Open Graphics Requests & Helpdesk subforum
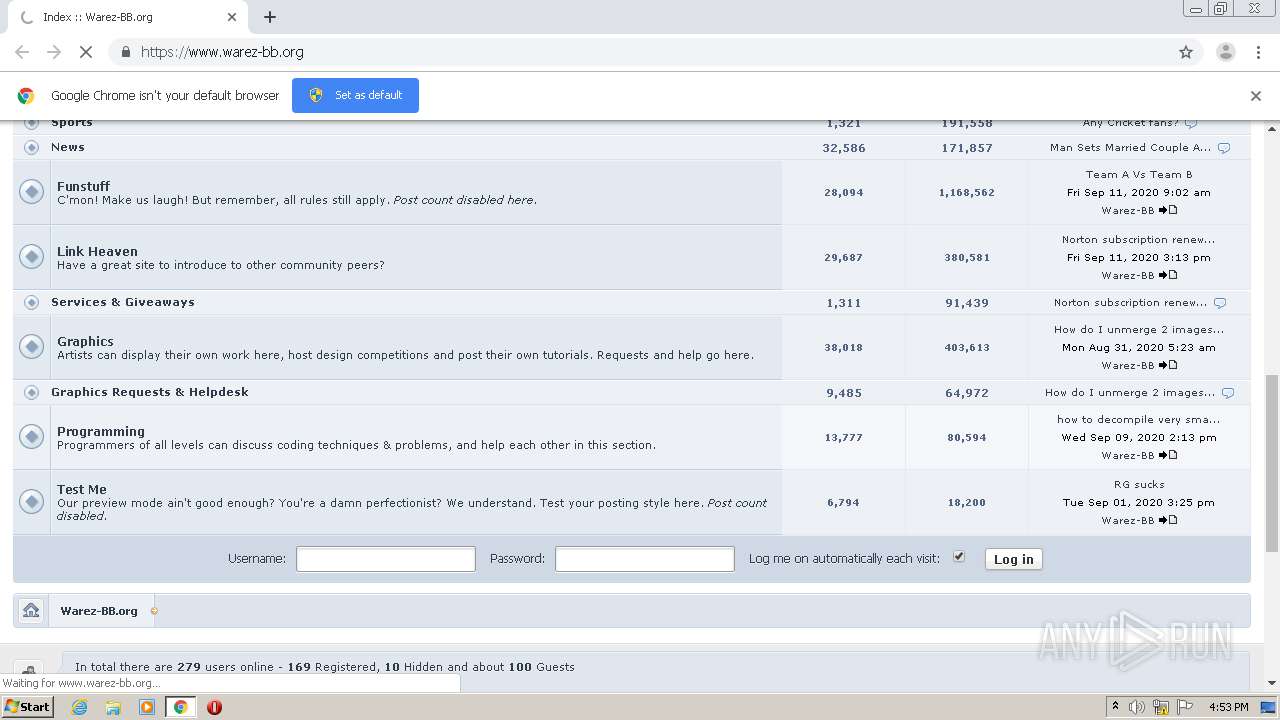1280x720 pixels. coord(150,392)
